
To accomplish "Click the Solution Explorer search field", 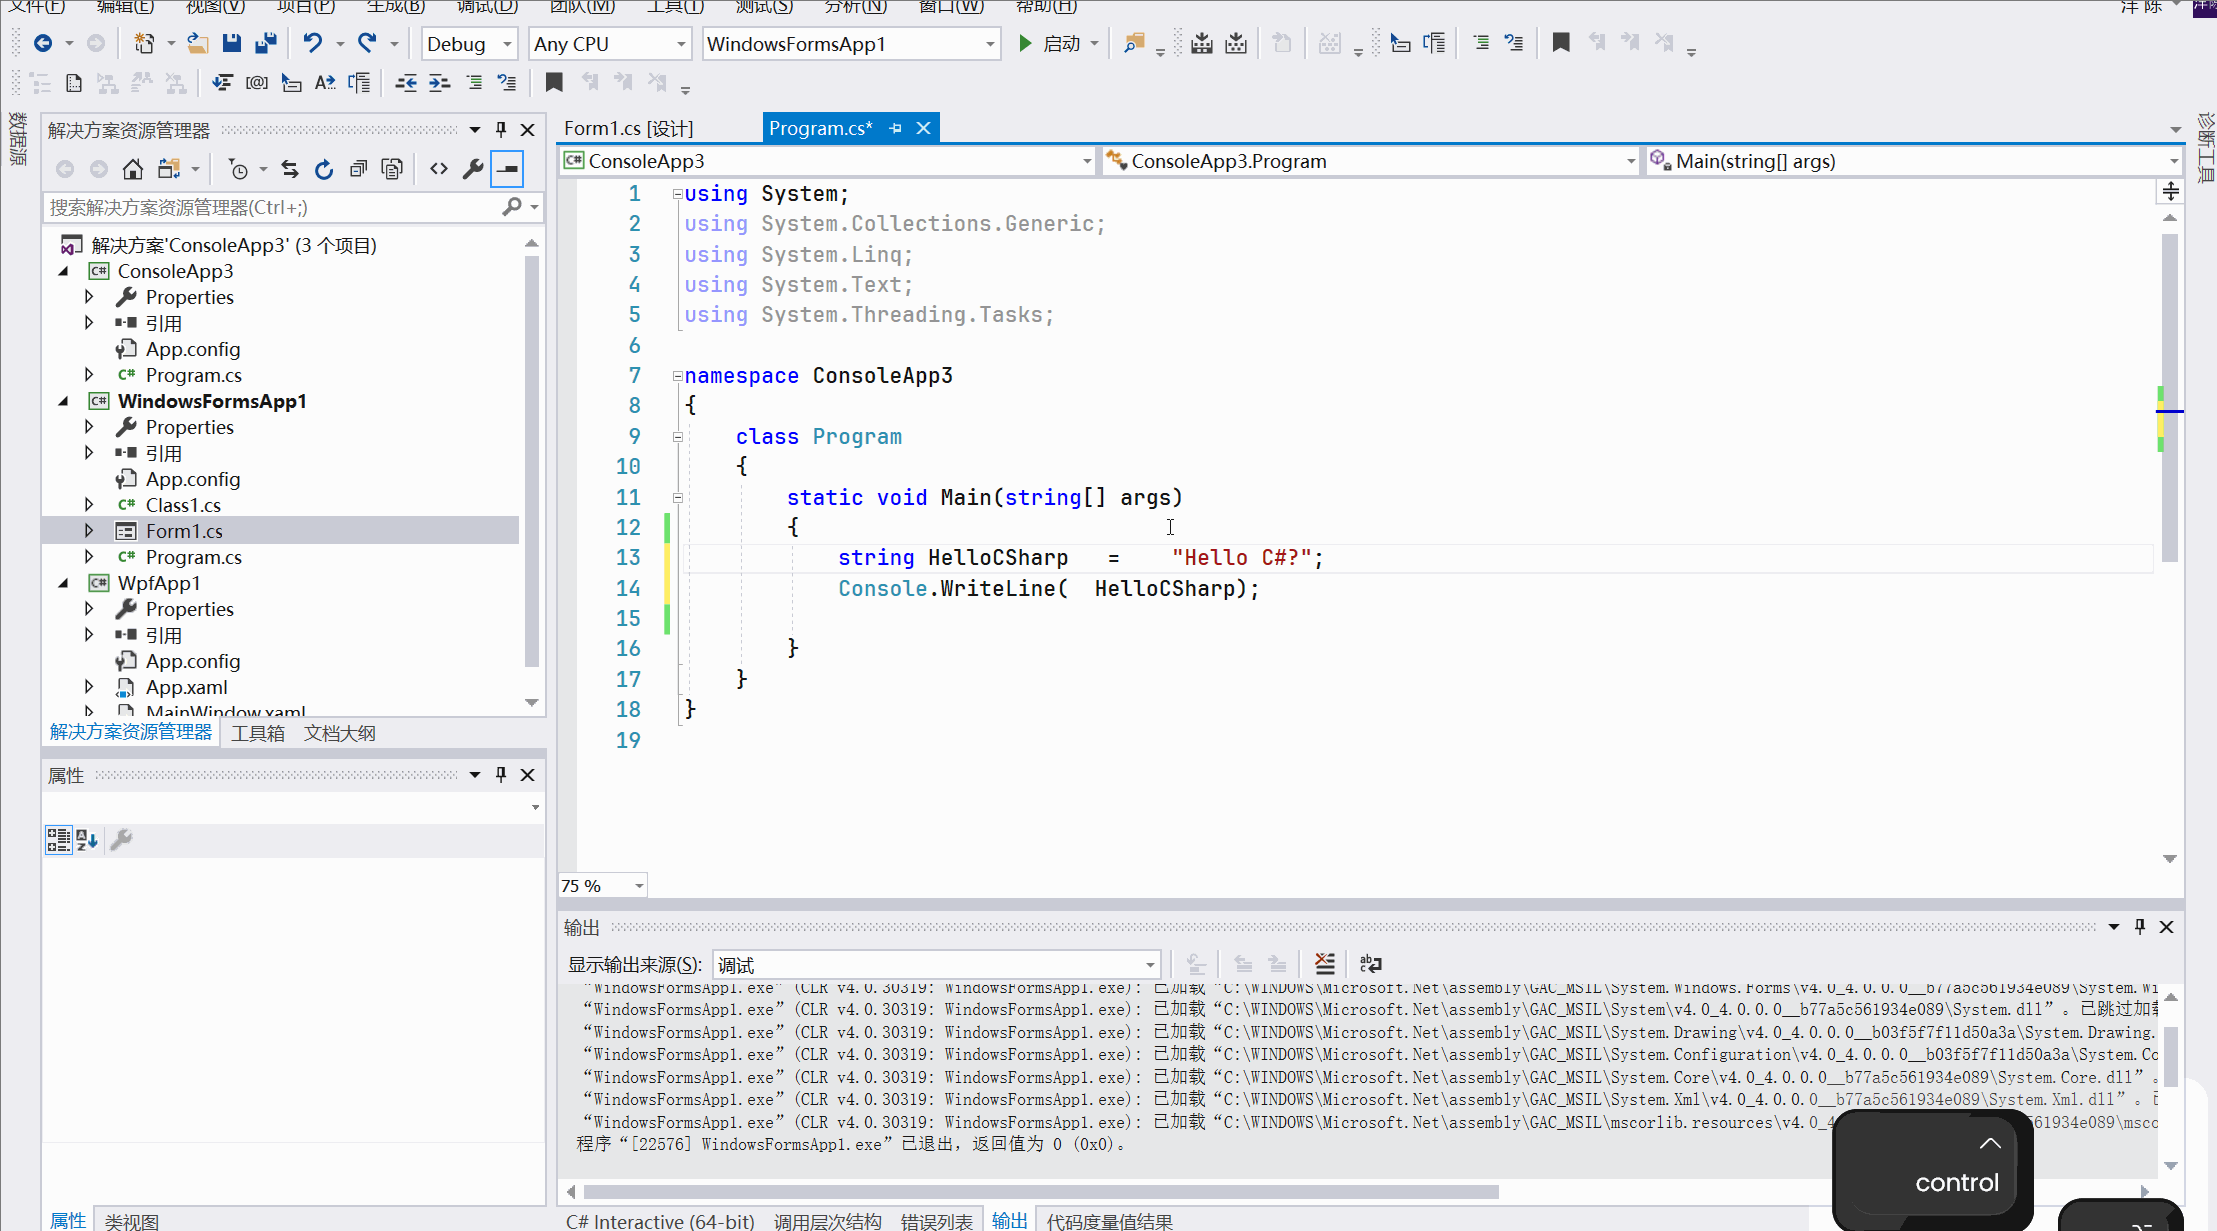I will click(272, 207).
